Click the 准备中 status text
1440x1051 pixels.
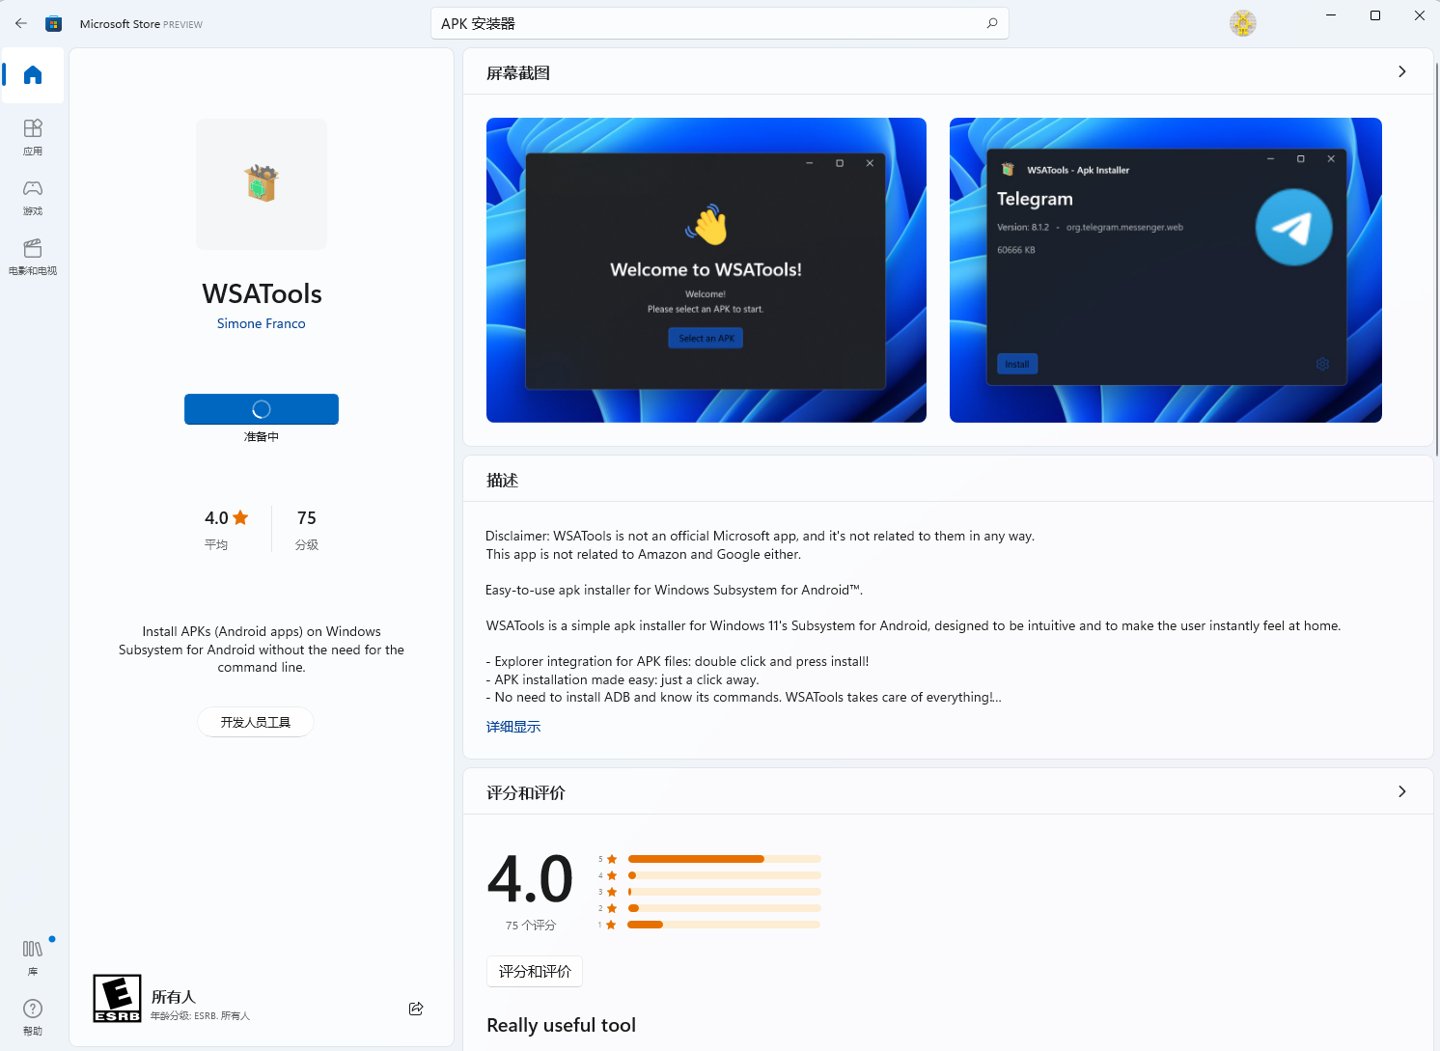click(x=261, y=437)
